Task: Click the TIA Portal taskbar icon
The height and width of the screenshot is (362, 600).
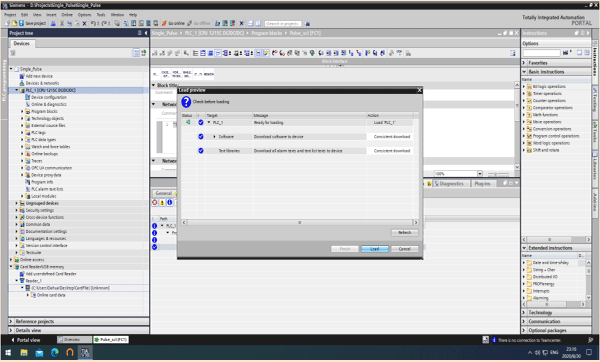Action: coord(85,352)
